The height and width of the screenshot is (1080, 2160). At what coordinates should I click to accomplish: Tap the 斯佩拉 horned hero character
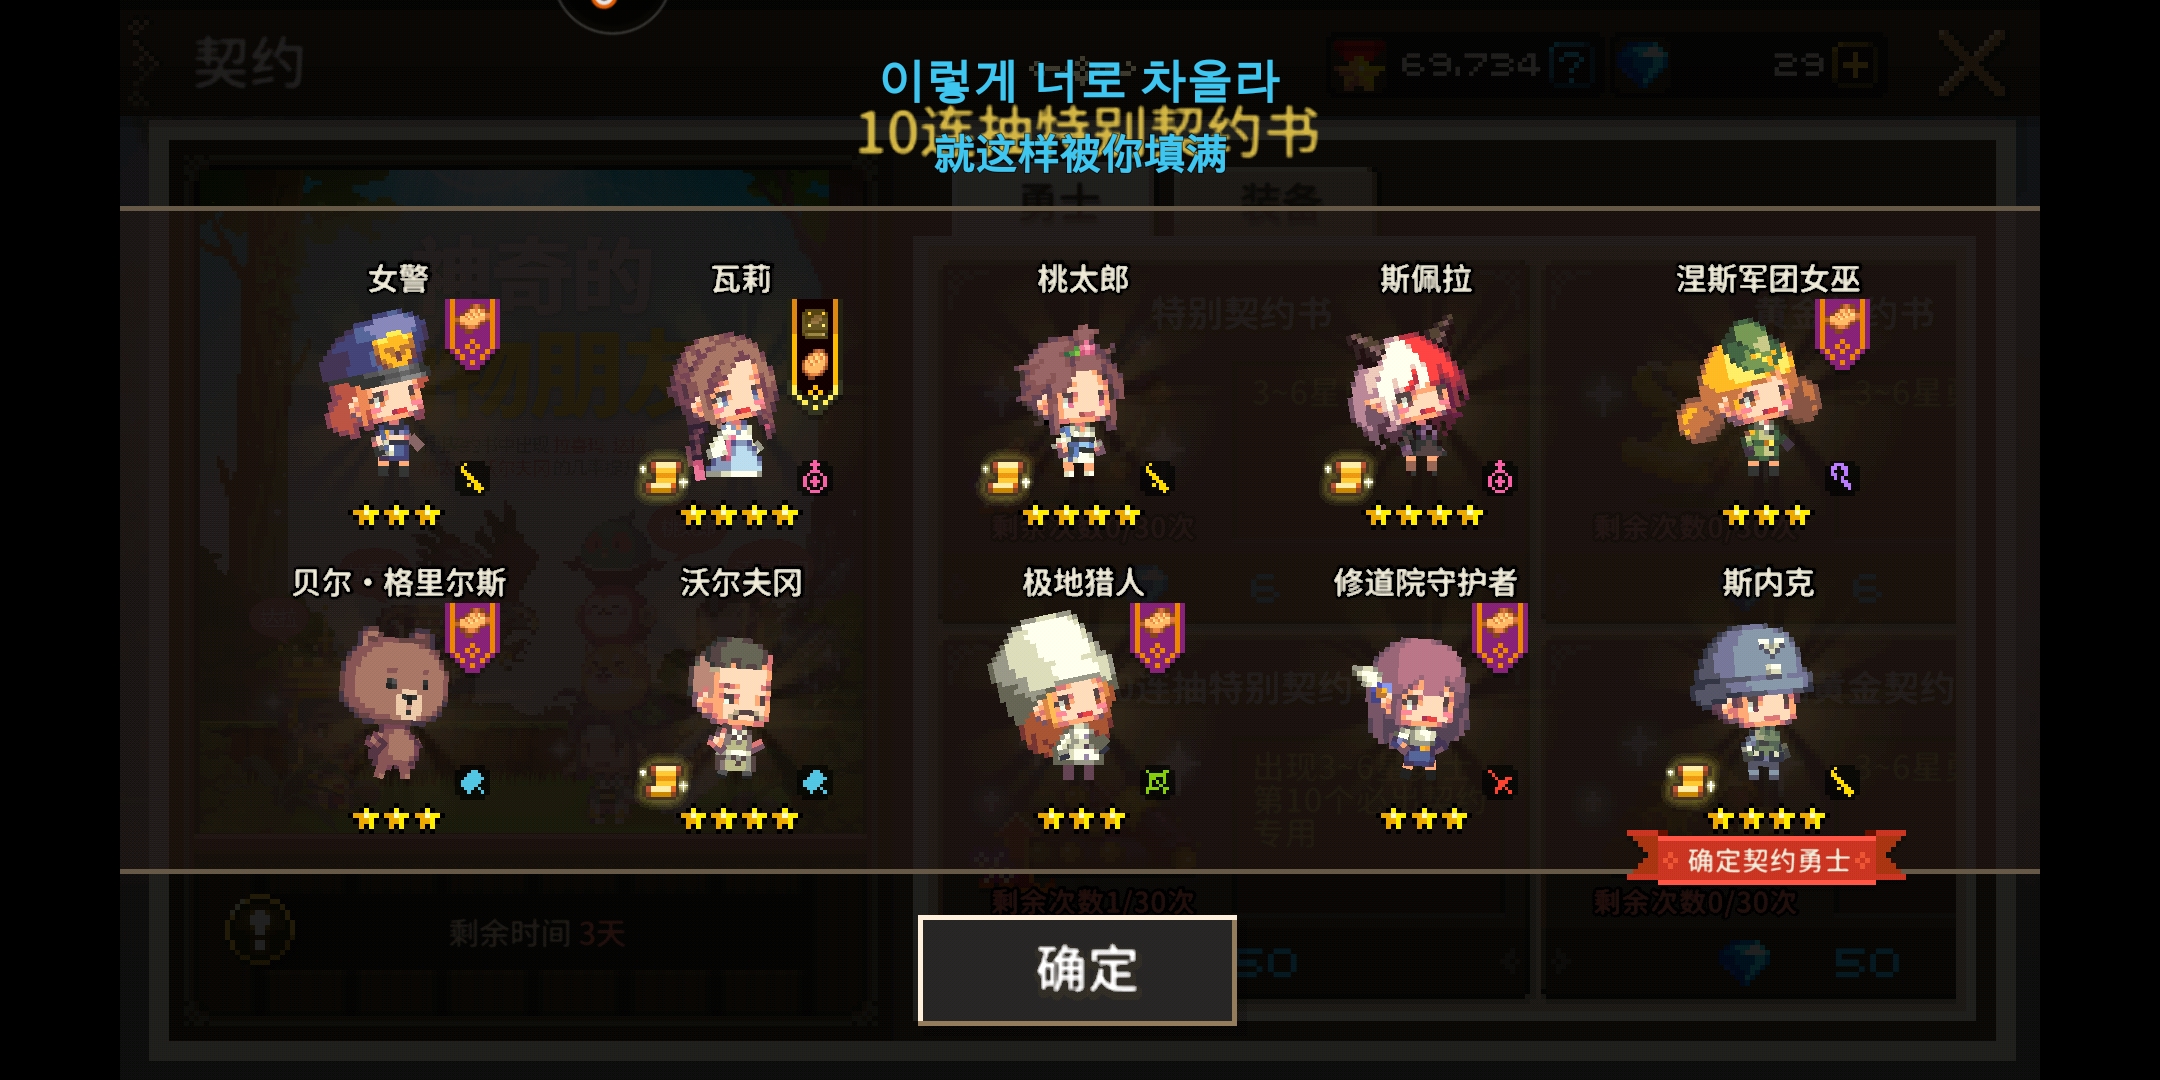click(1408, 398)
